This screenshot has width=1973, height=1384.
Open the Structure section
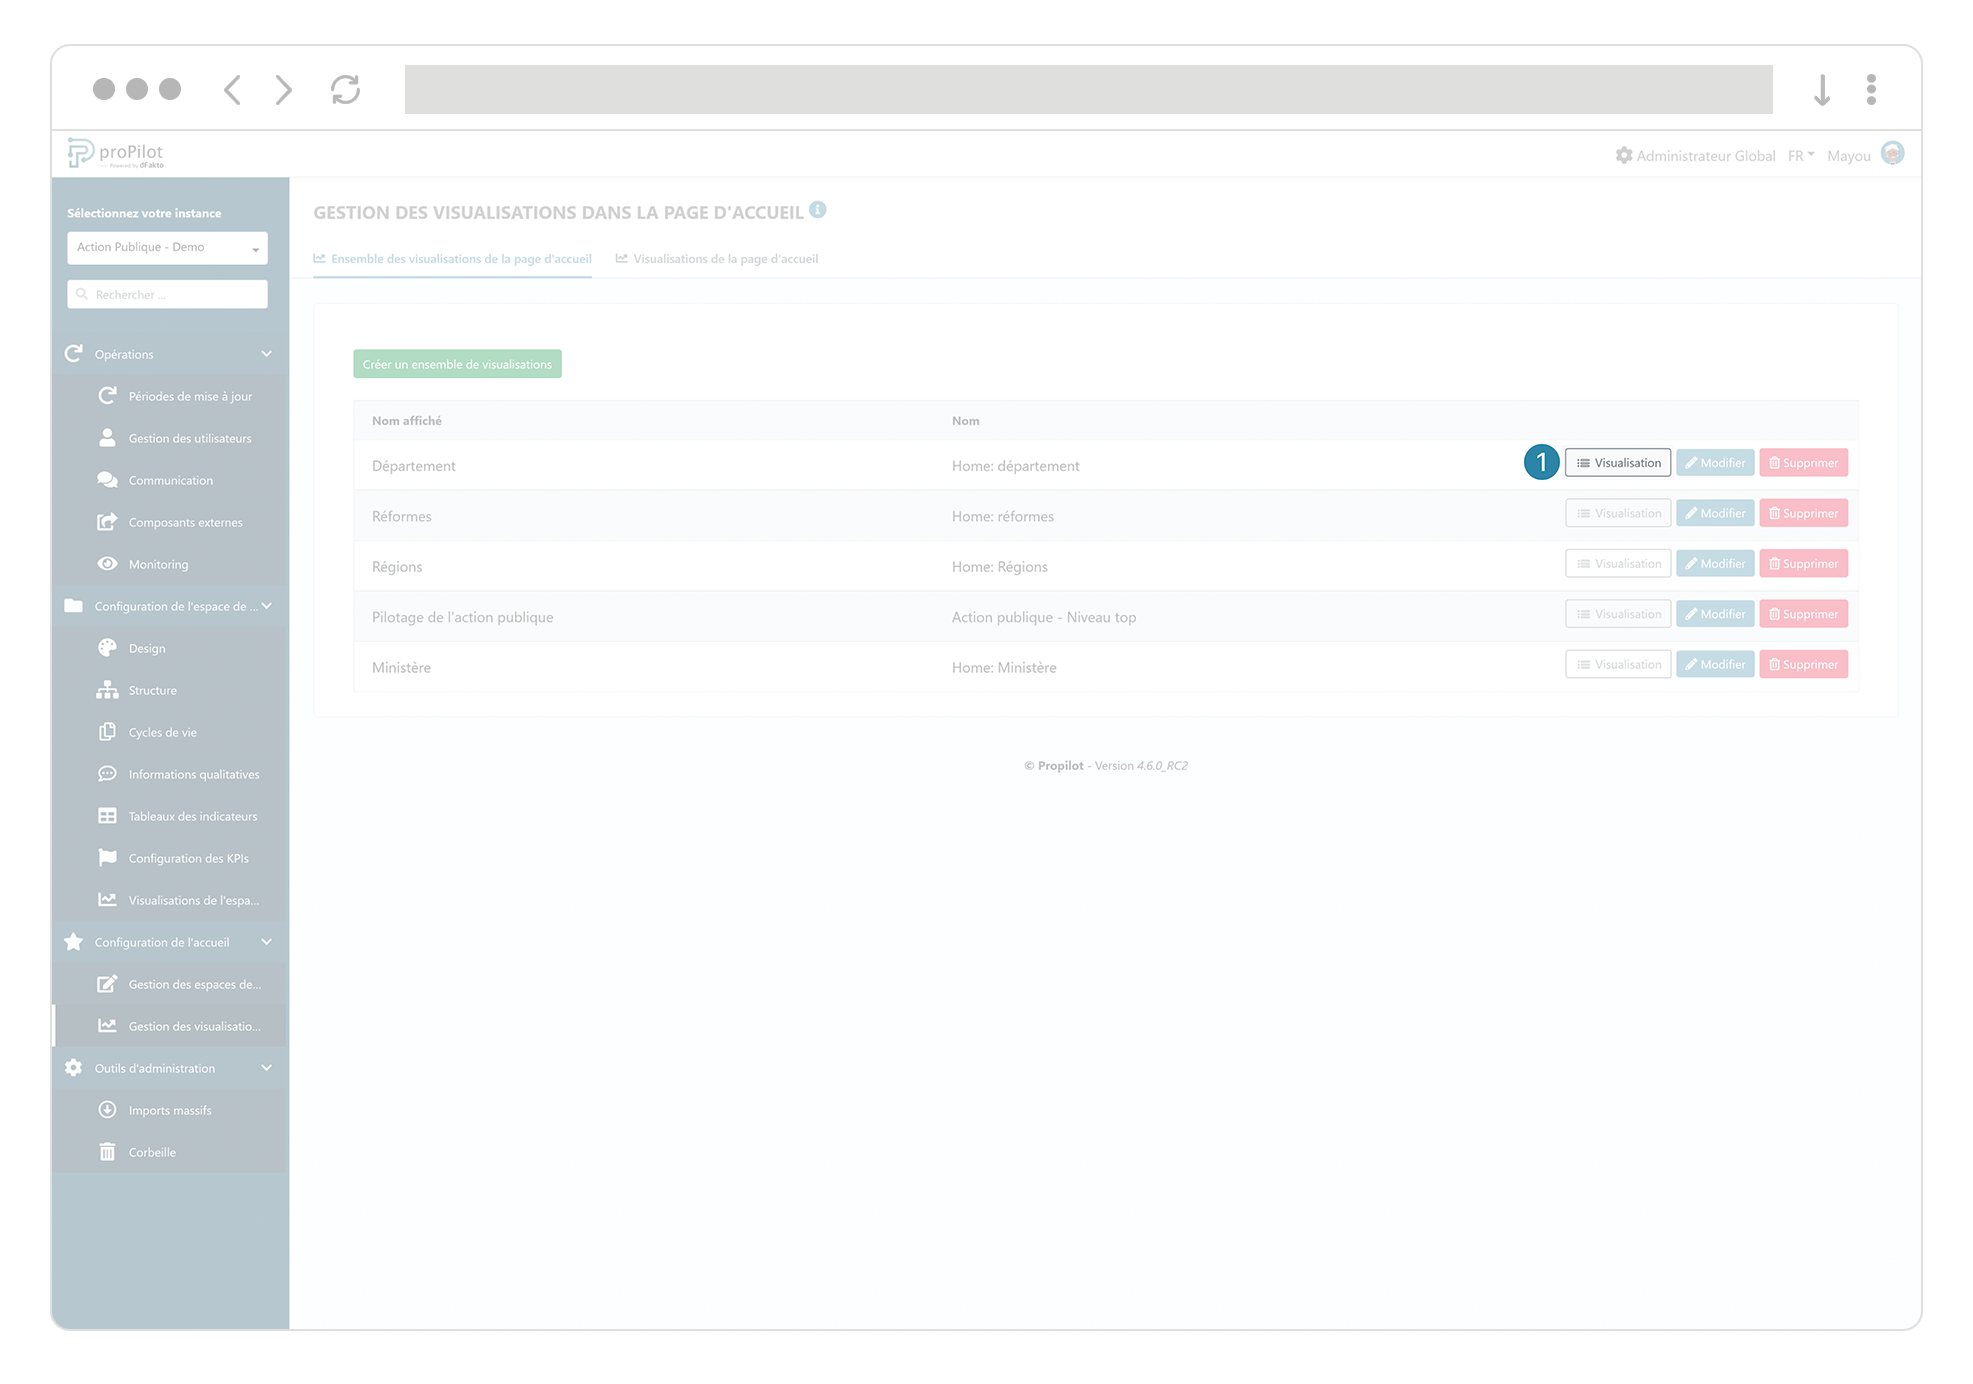152,690
